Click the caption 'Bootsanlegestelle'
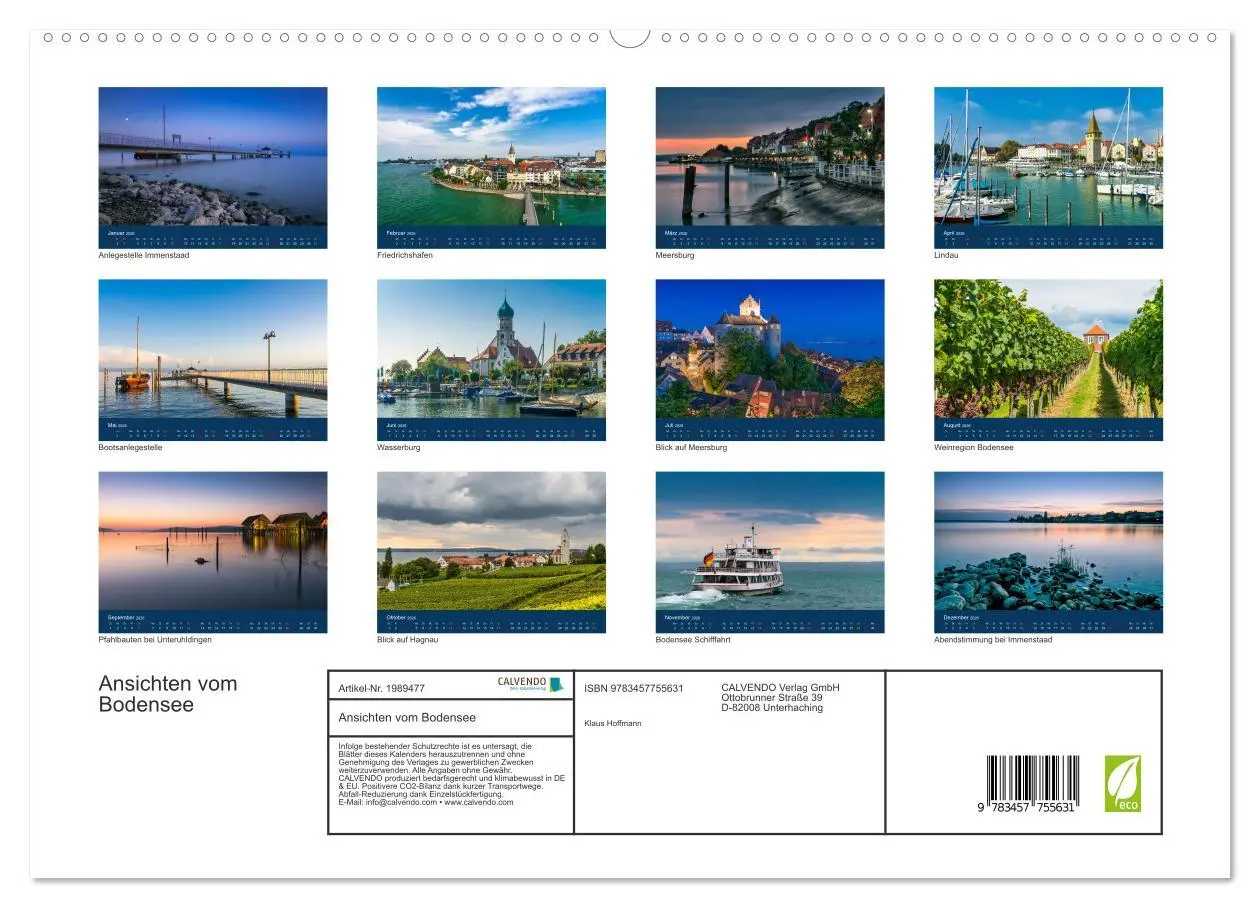Screen dimensions: 1260x908 [x=130, y=447]
